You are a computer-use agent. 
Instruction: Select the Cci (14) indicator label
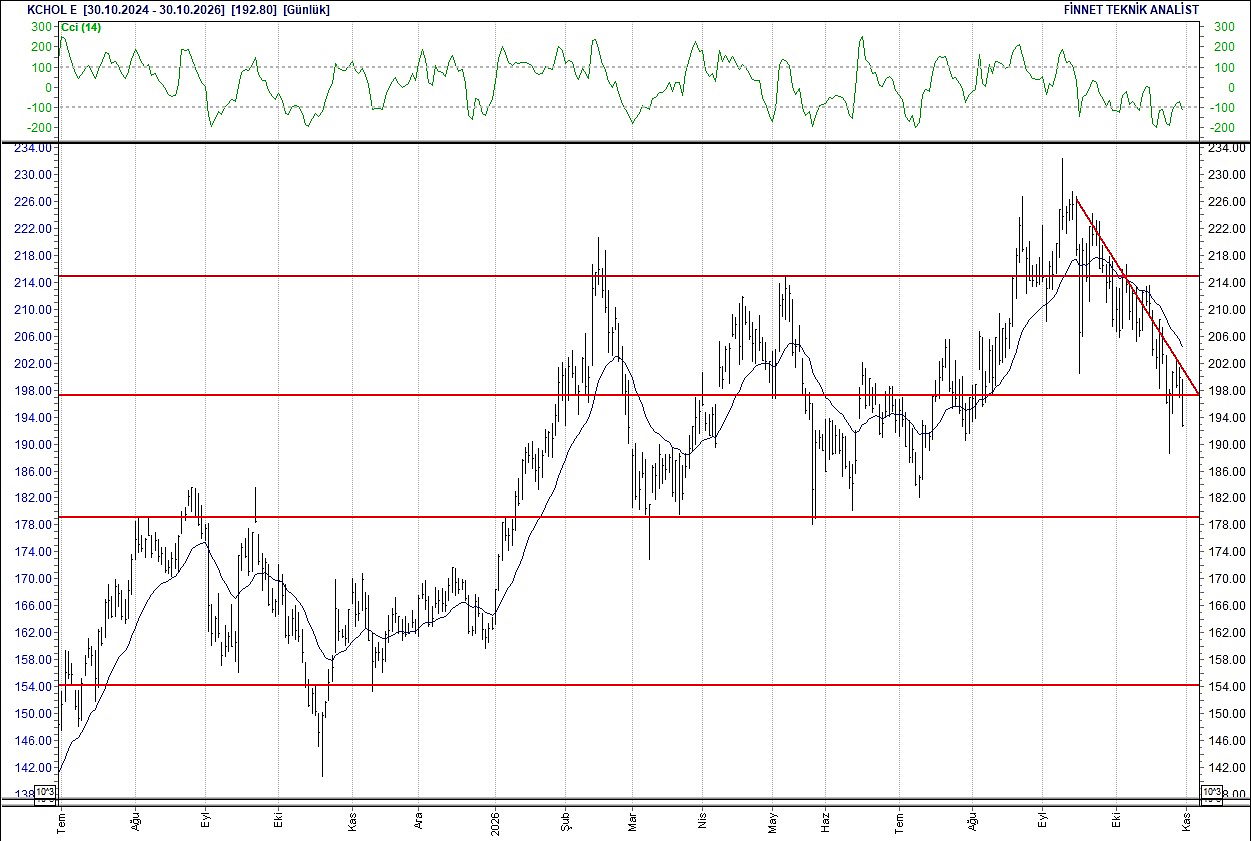point(80,27)
